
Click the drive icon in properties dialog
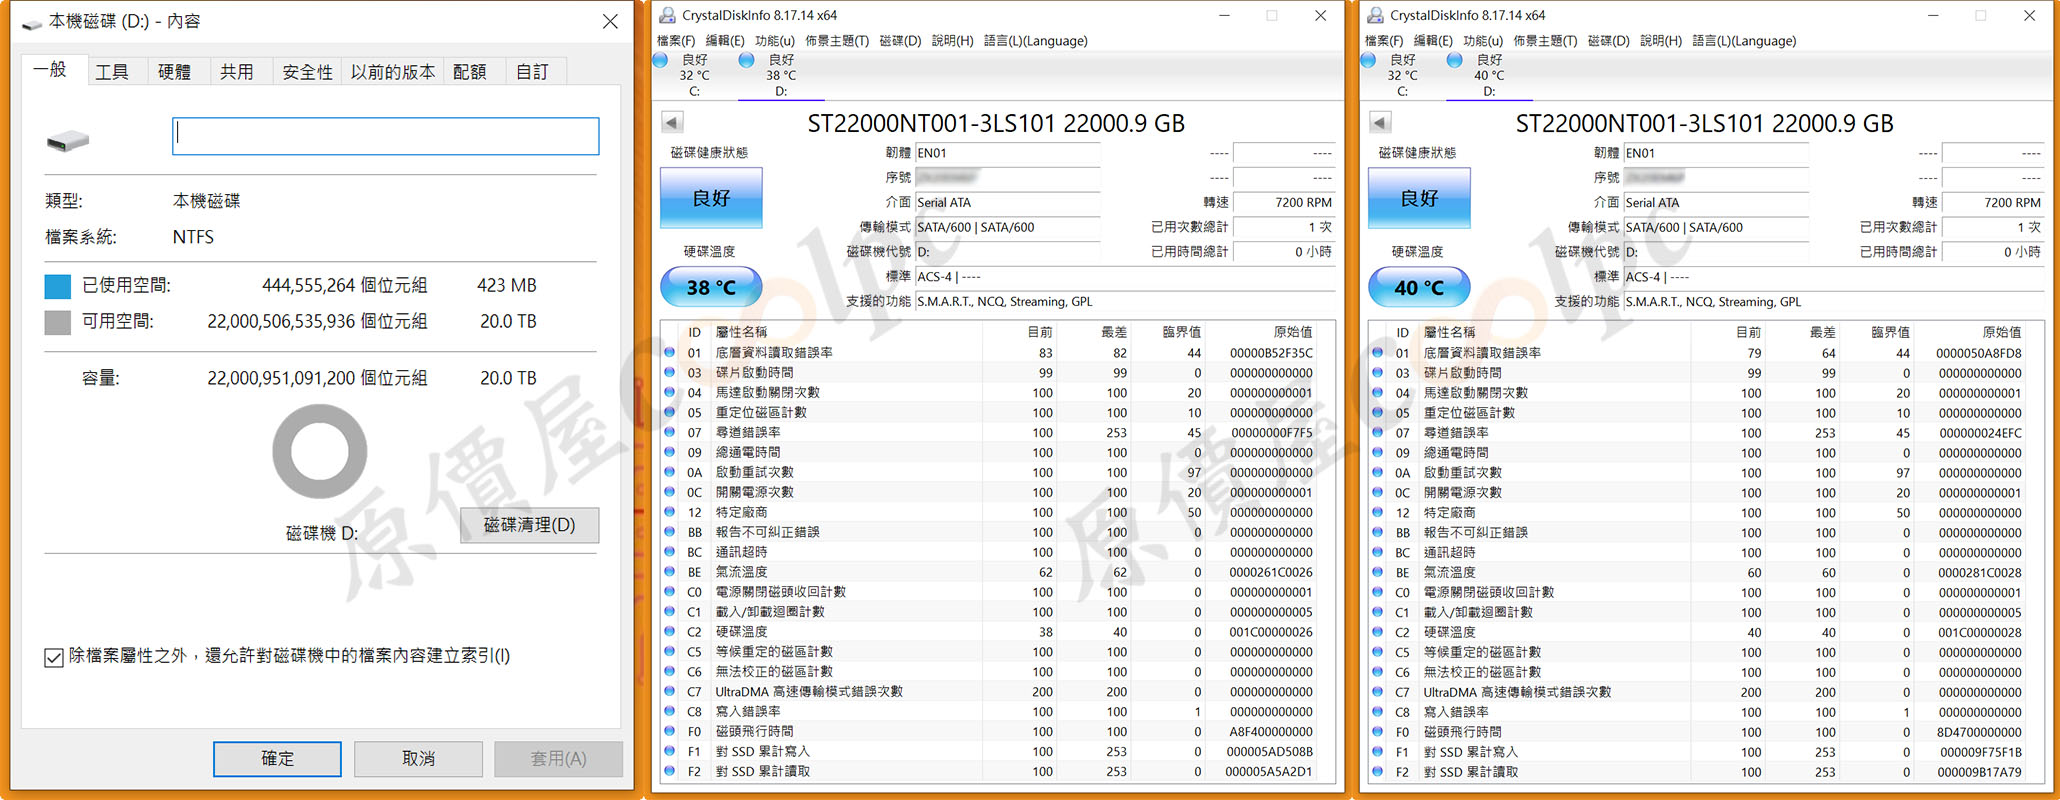(x=68, y=140)
